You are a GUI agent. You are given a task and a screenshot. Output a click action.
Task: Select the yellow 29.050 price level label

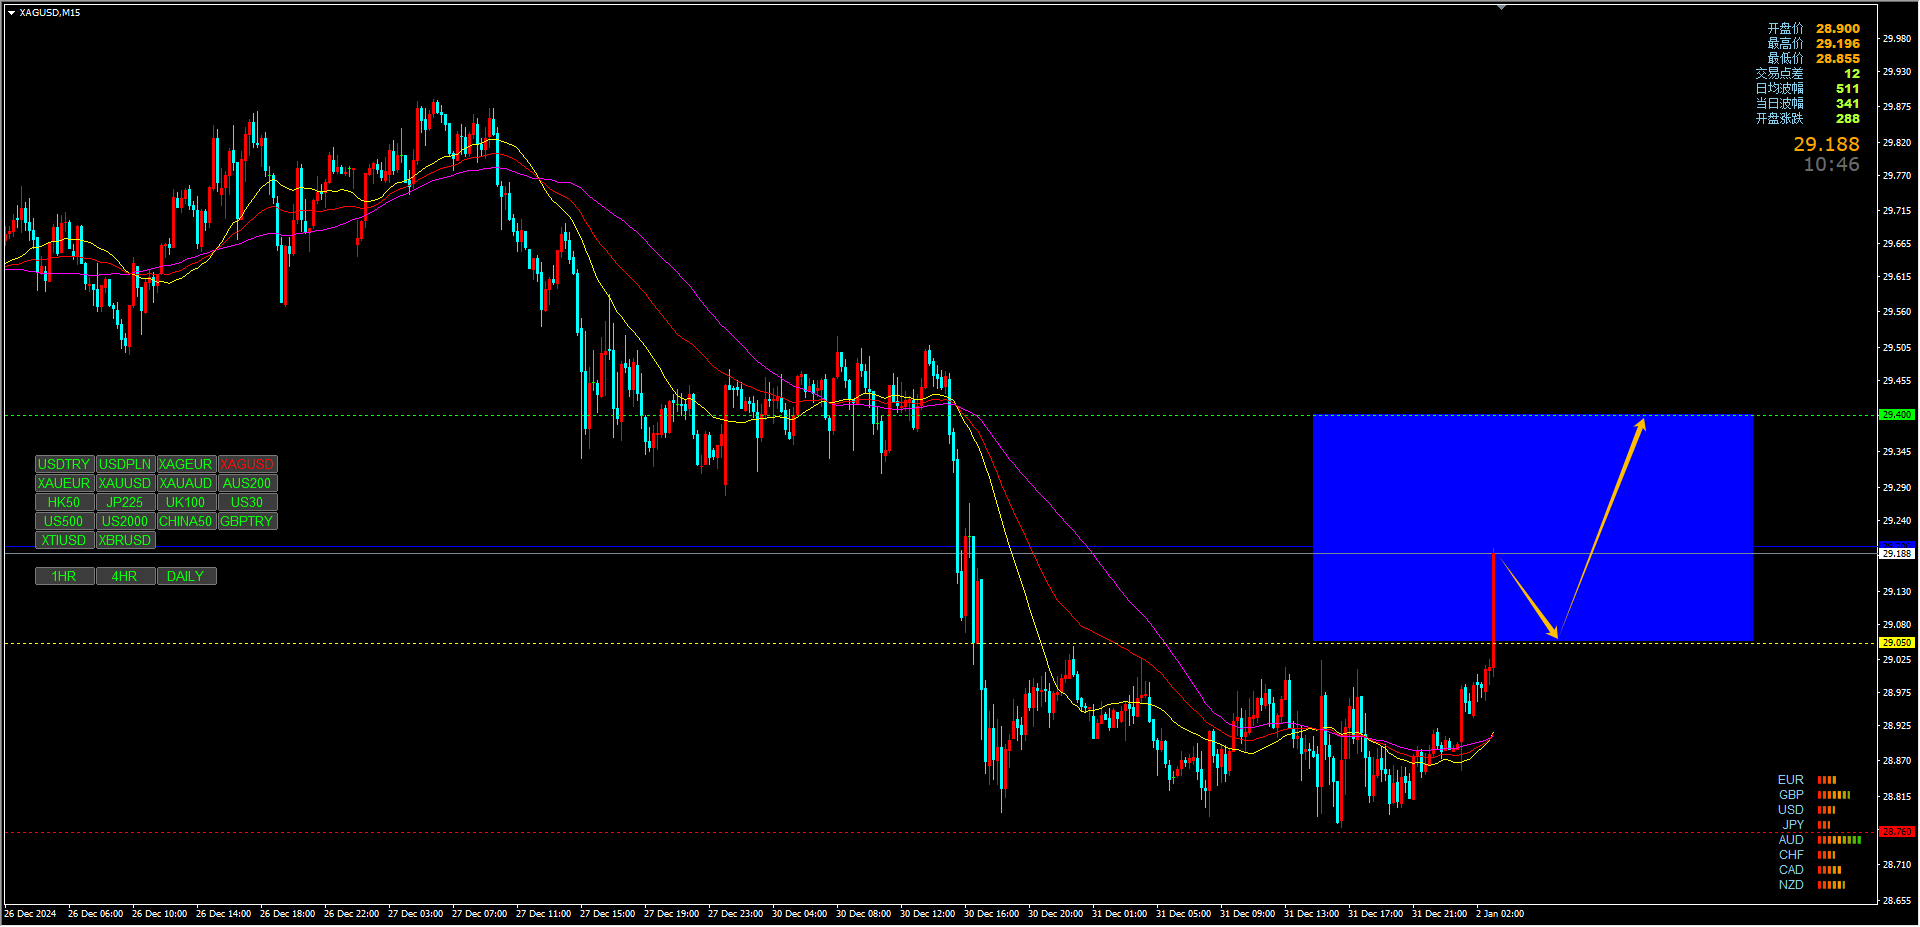[x=1897, y=642]
